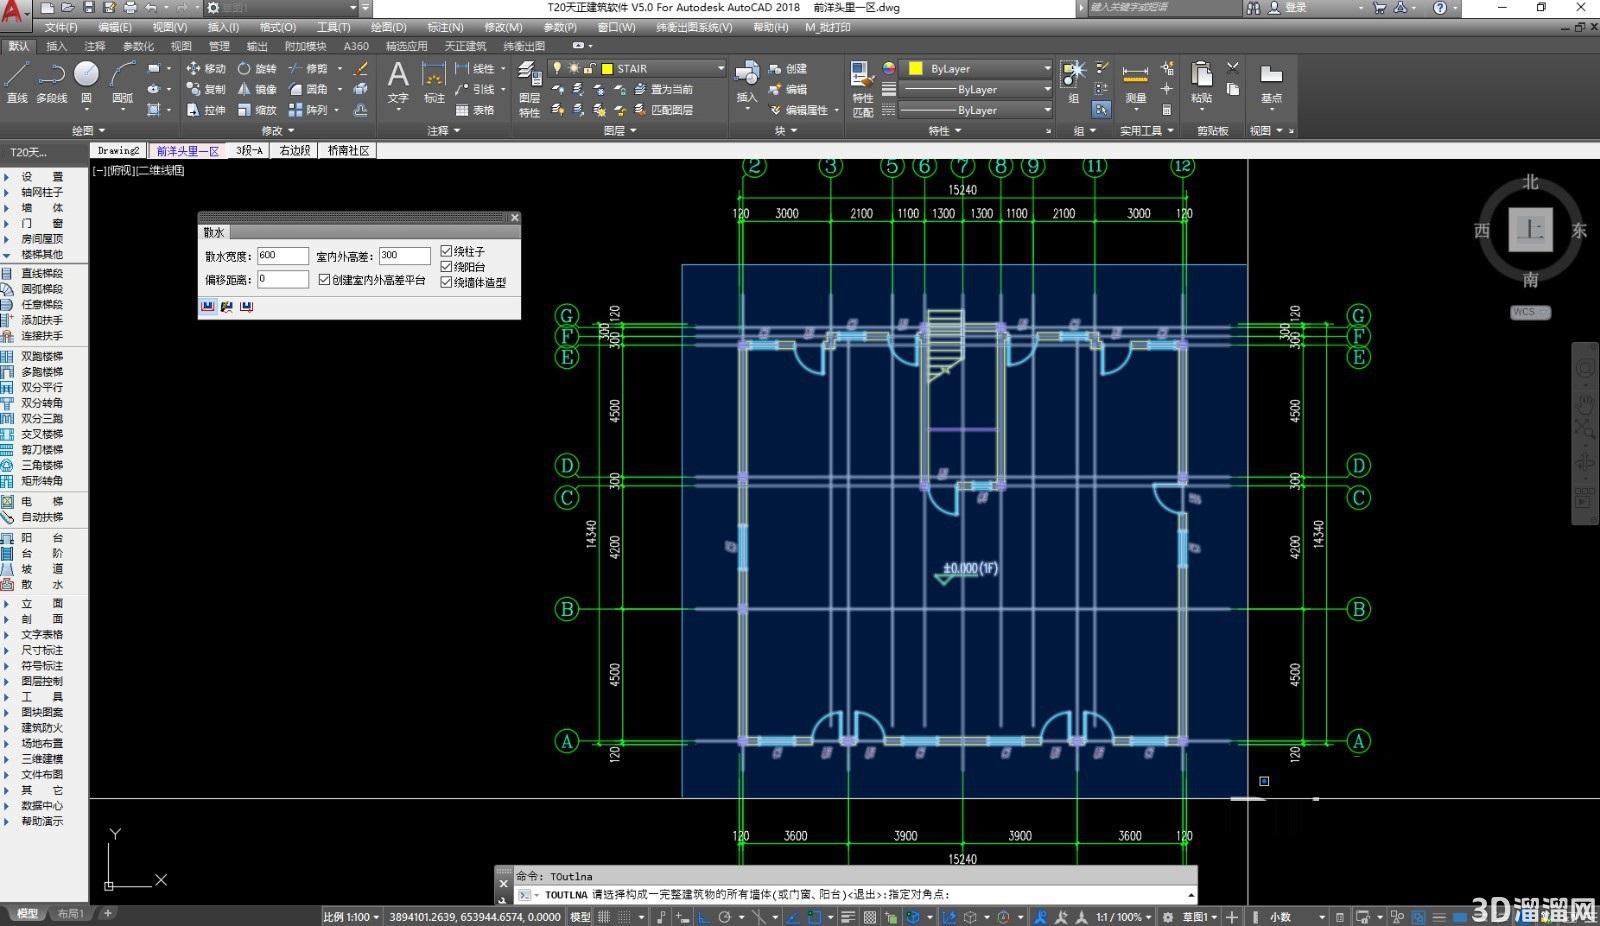Switch to the 桥南社区 drawing tab

(x=348, y=150)
